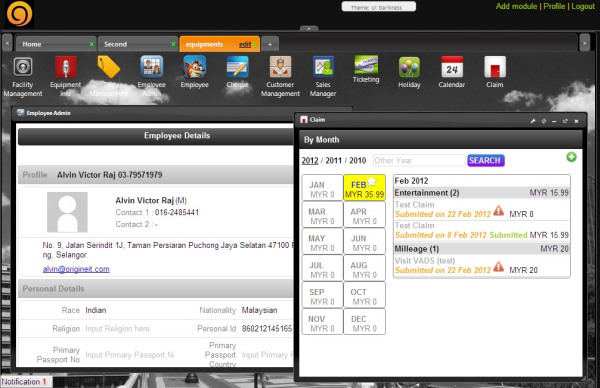
Task: Expand the collapsed top panel handle
Action: (309, 28)
